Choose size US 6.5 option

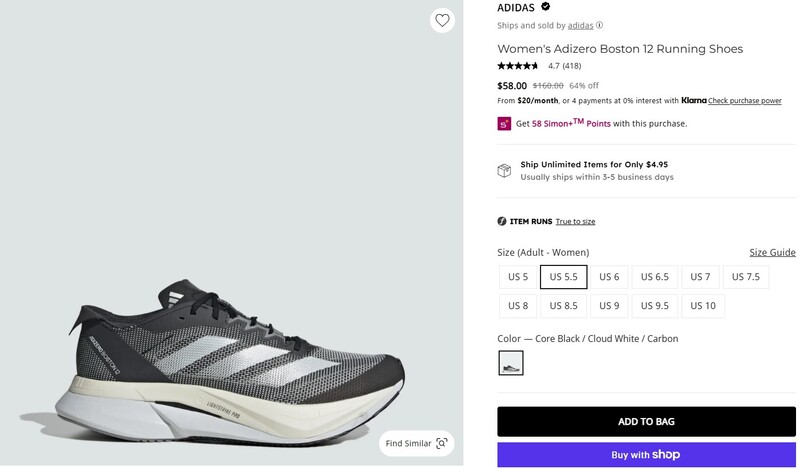coord(655,277)
